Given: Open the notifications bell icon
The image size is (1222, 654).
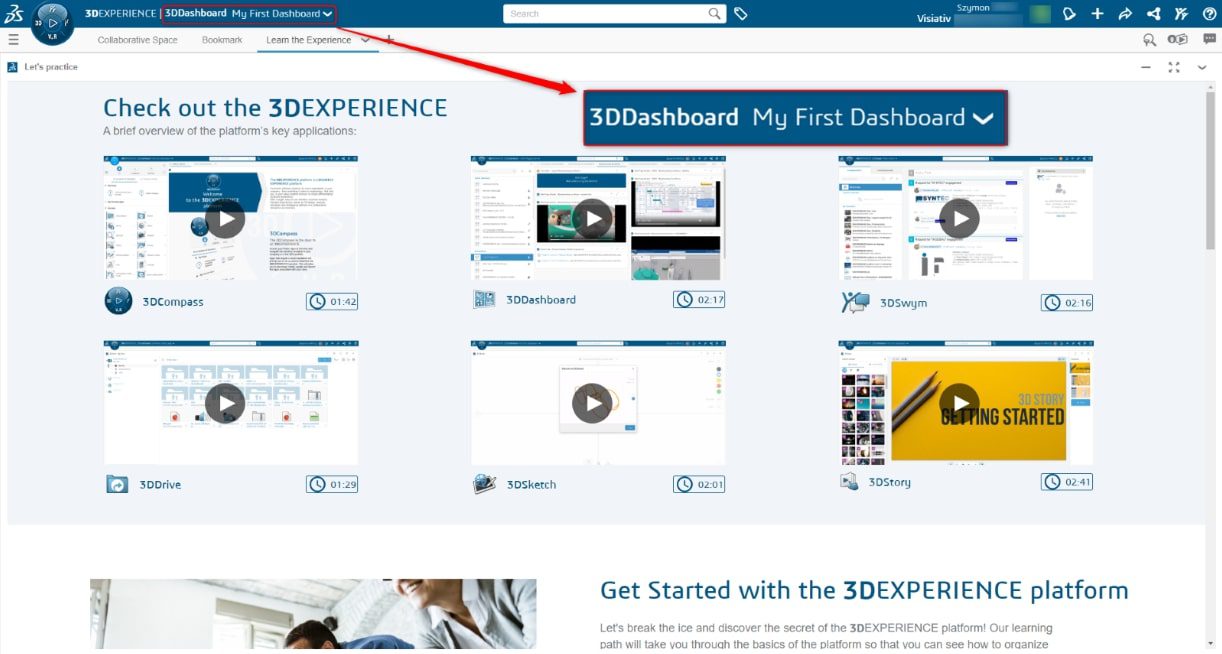Looking at the screenshot, I should [1069, 14].
